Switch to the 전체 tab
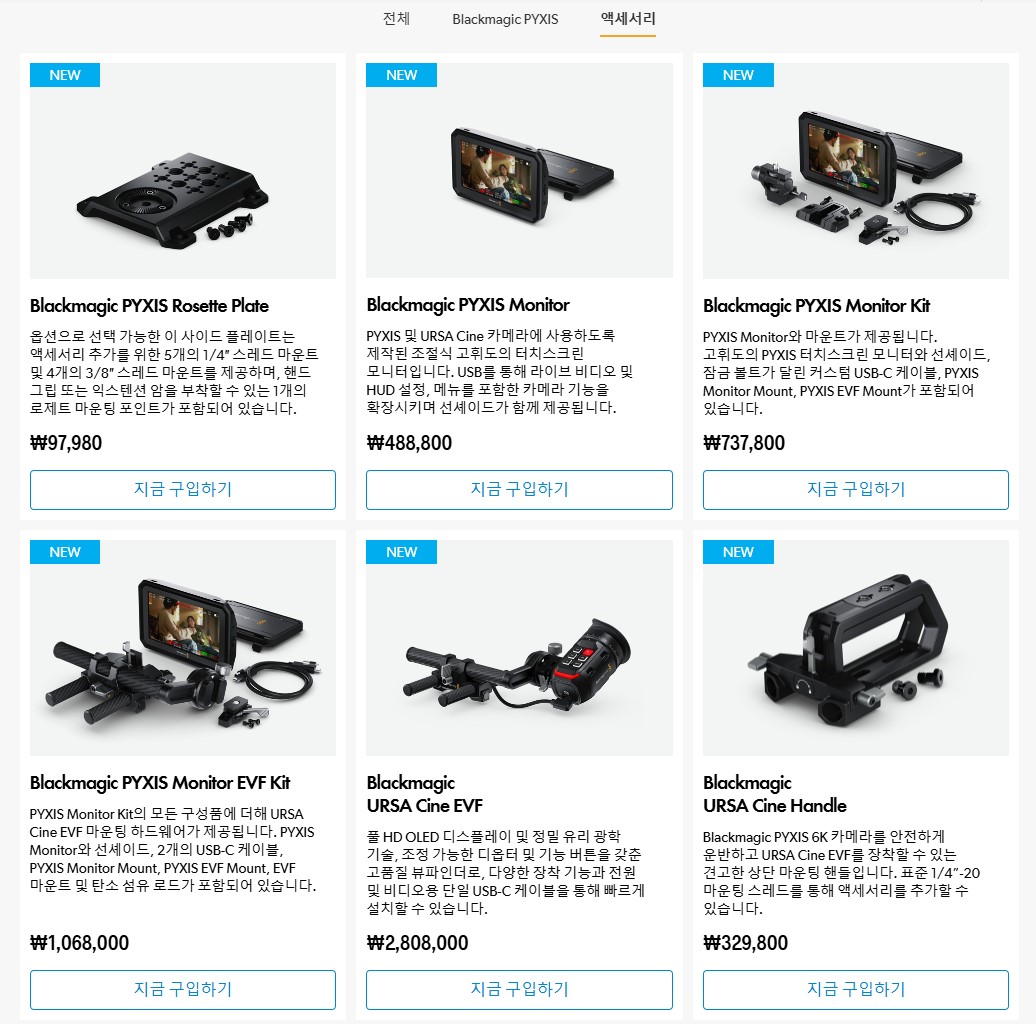The width and height of the screenshot is (1036, 1024). [x=396, y=18]
